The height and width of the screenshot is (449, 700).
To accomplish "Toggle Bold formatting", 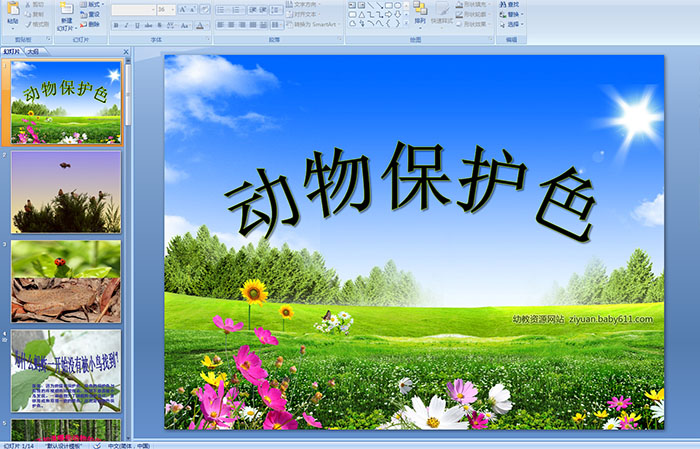I will coord(116,25).
